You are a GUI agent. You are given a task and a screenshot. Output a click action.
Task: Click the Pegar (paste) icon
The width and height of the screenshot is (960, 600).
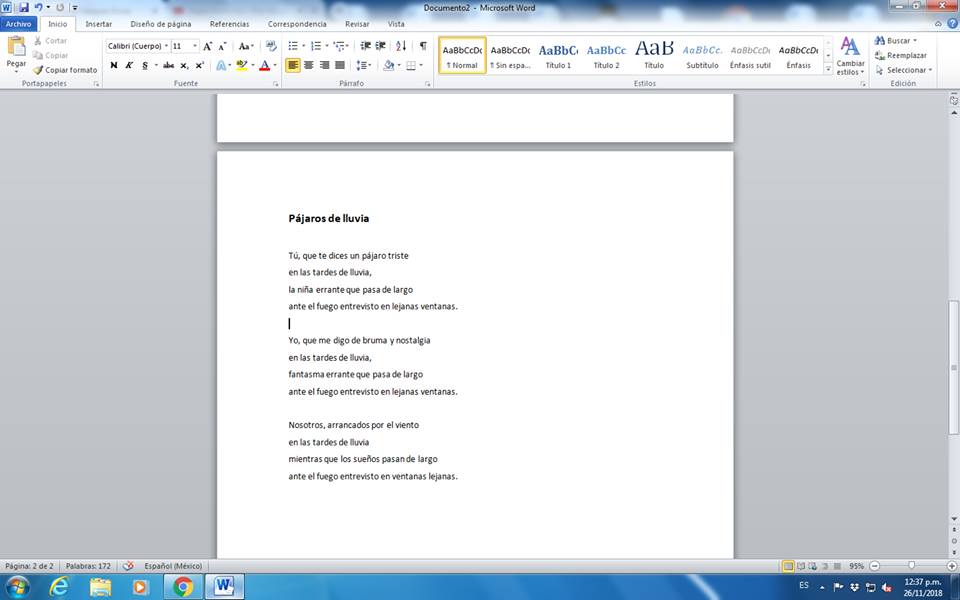(16, 47)
